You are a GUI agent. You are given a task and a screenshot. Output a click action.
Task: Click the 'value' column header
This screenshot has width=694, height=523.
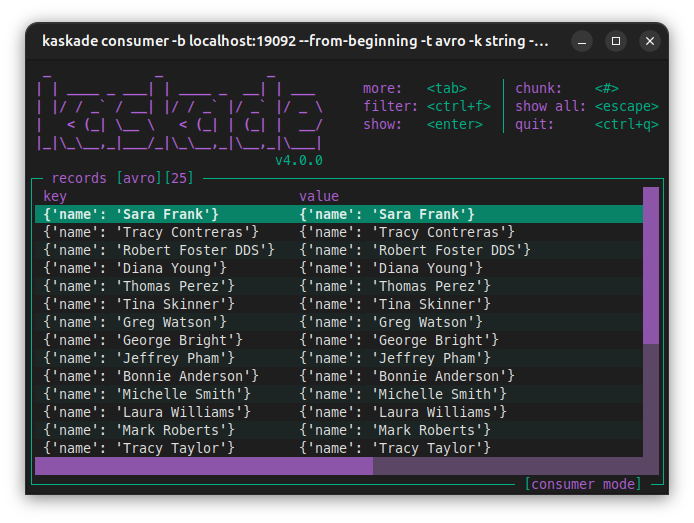coord(319,196)
